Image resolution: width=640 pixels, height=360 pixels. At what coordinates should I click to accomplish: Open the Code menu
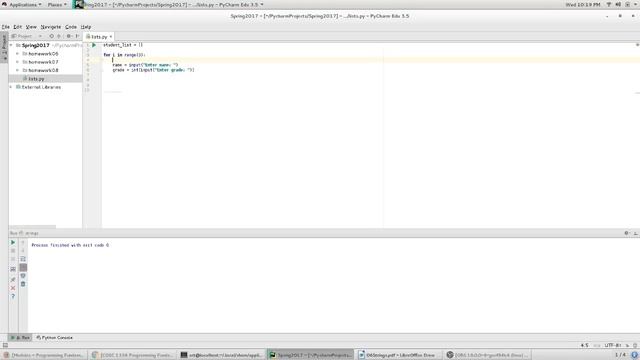pos(71,27)
